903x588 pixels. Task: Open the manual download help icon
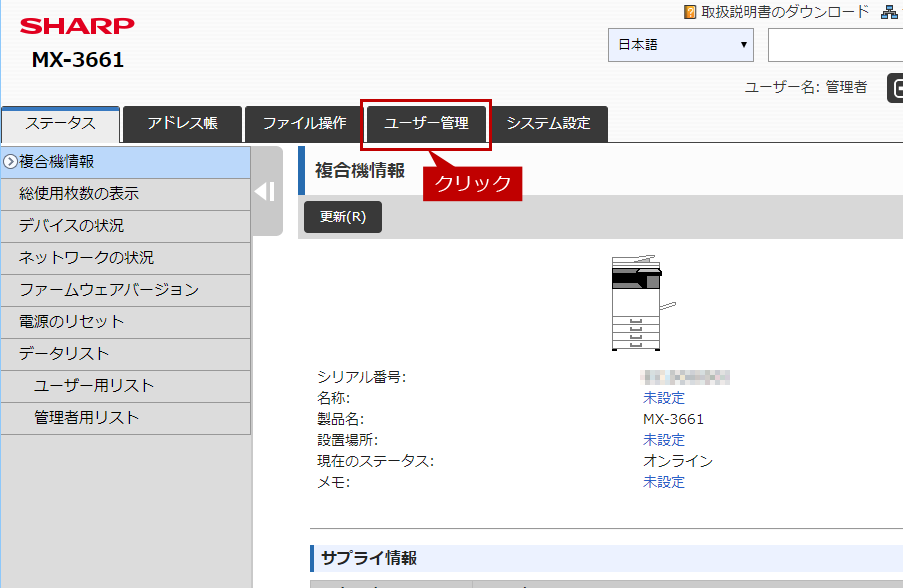(x=689, y=12)
